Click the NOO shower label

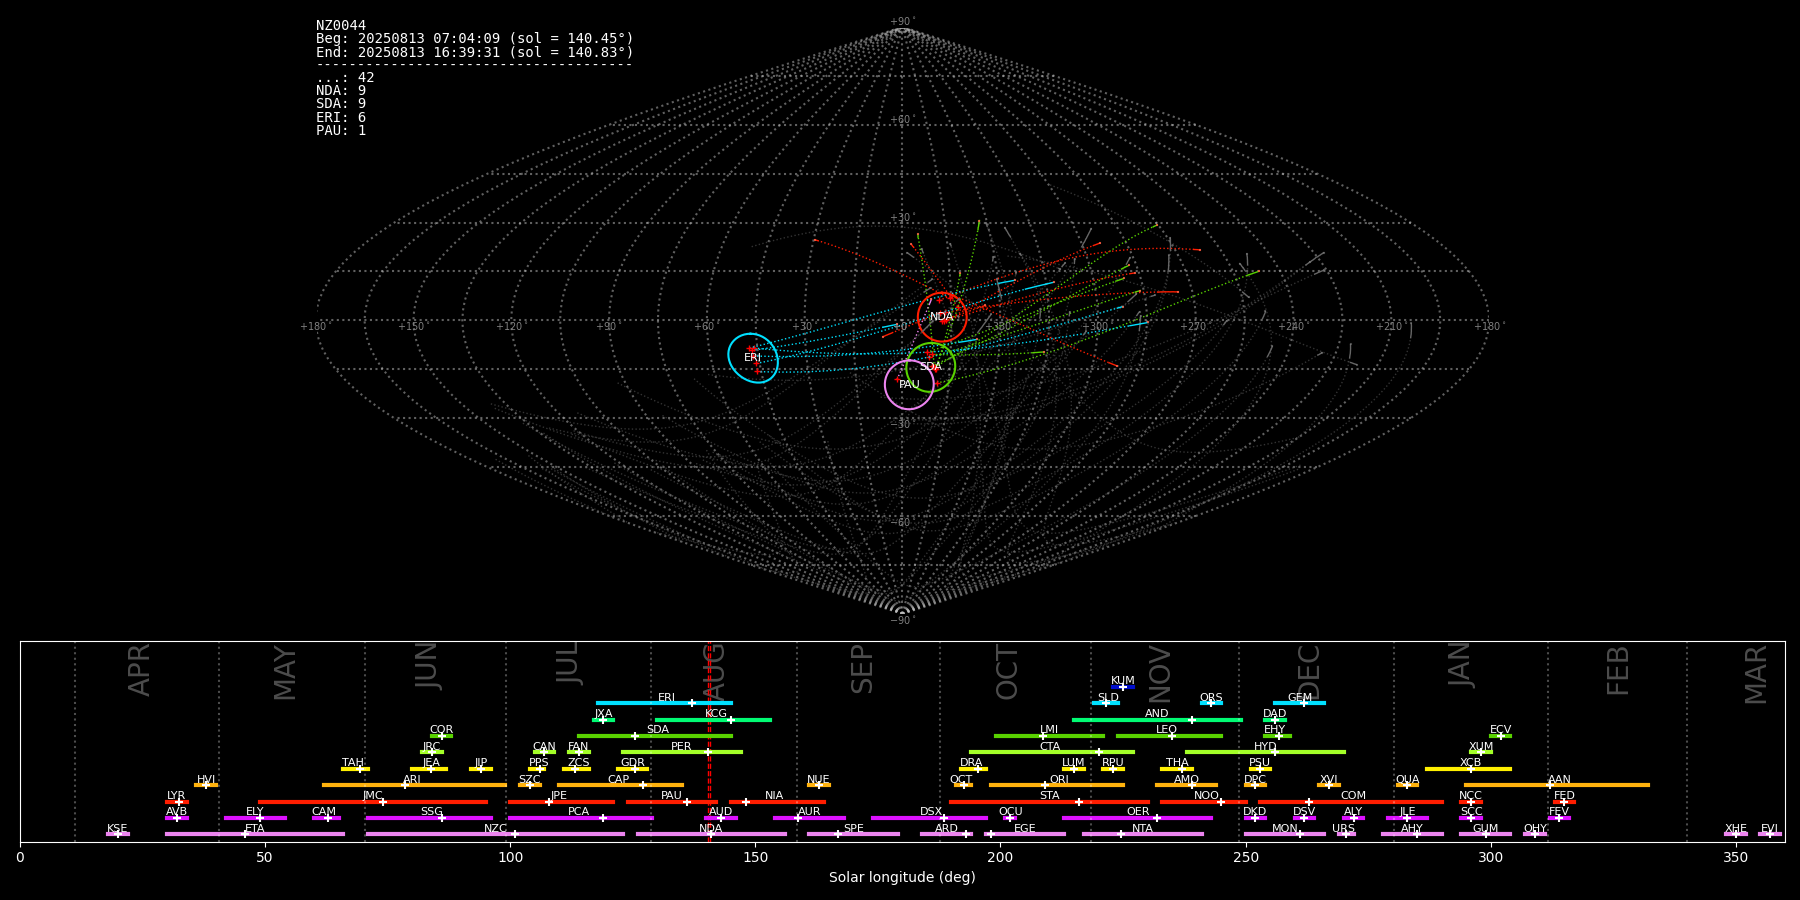click(x=1206, y=796)
